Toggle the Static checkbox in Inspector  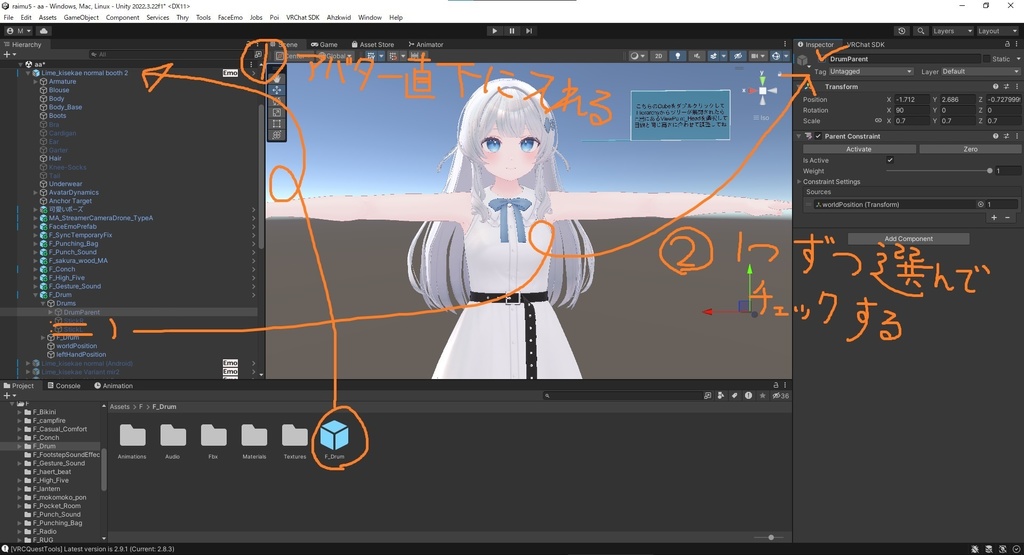click(x=987, y=59)
